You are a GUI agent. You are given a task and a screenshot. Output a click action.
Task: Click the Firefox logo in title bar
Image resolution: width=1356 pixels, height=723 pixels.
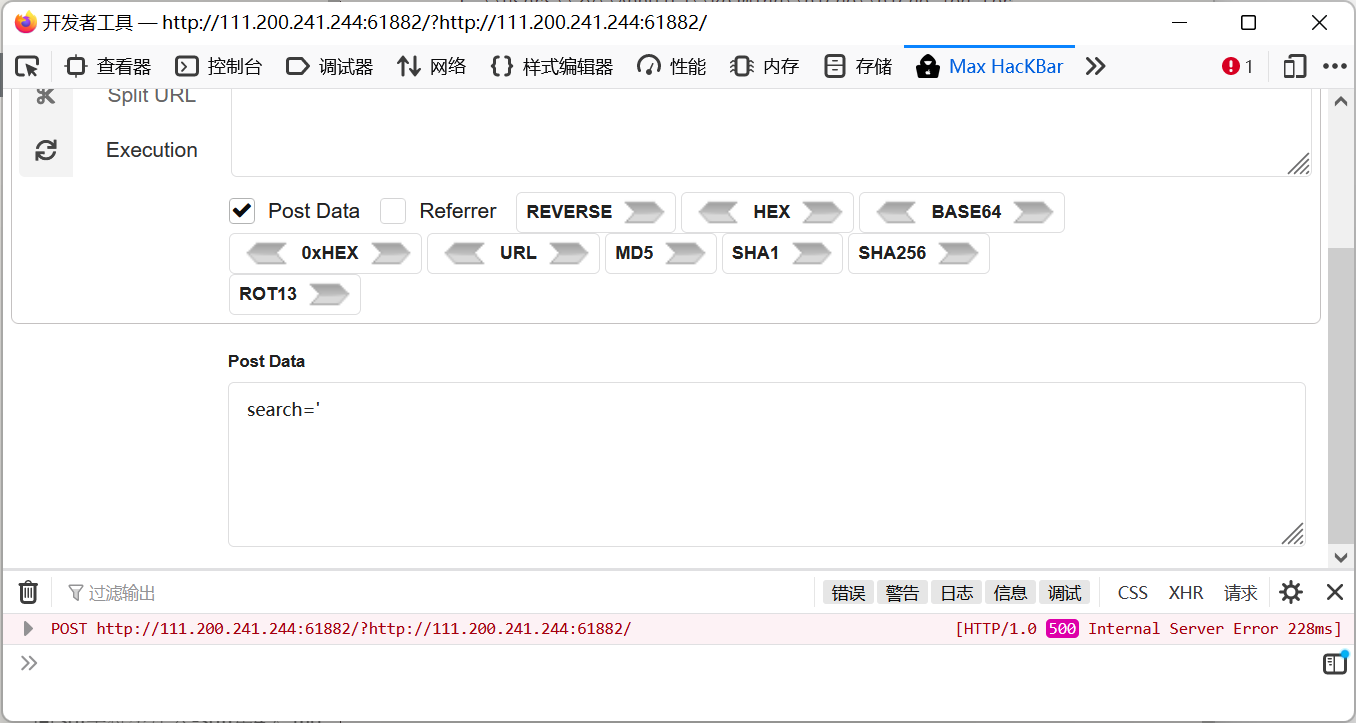[x=25, y=22]
